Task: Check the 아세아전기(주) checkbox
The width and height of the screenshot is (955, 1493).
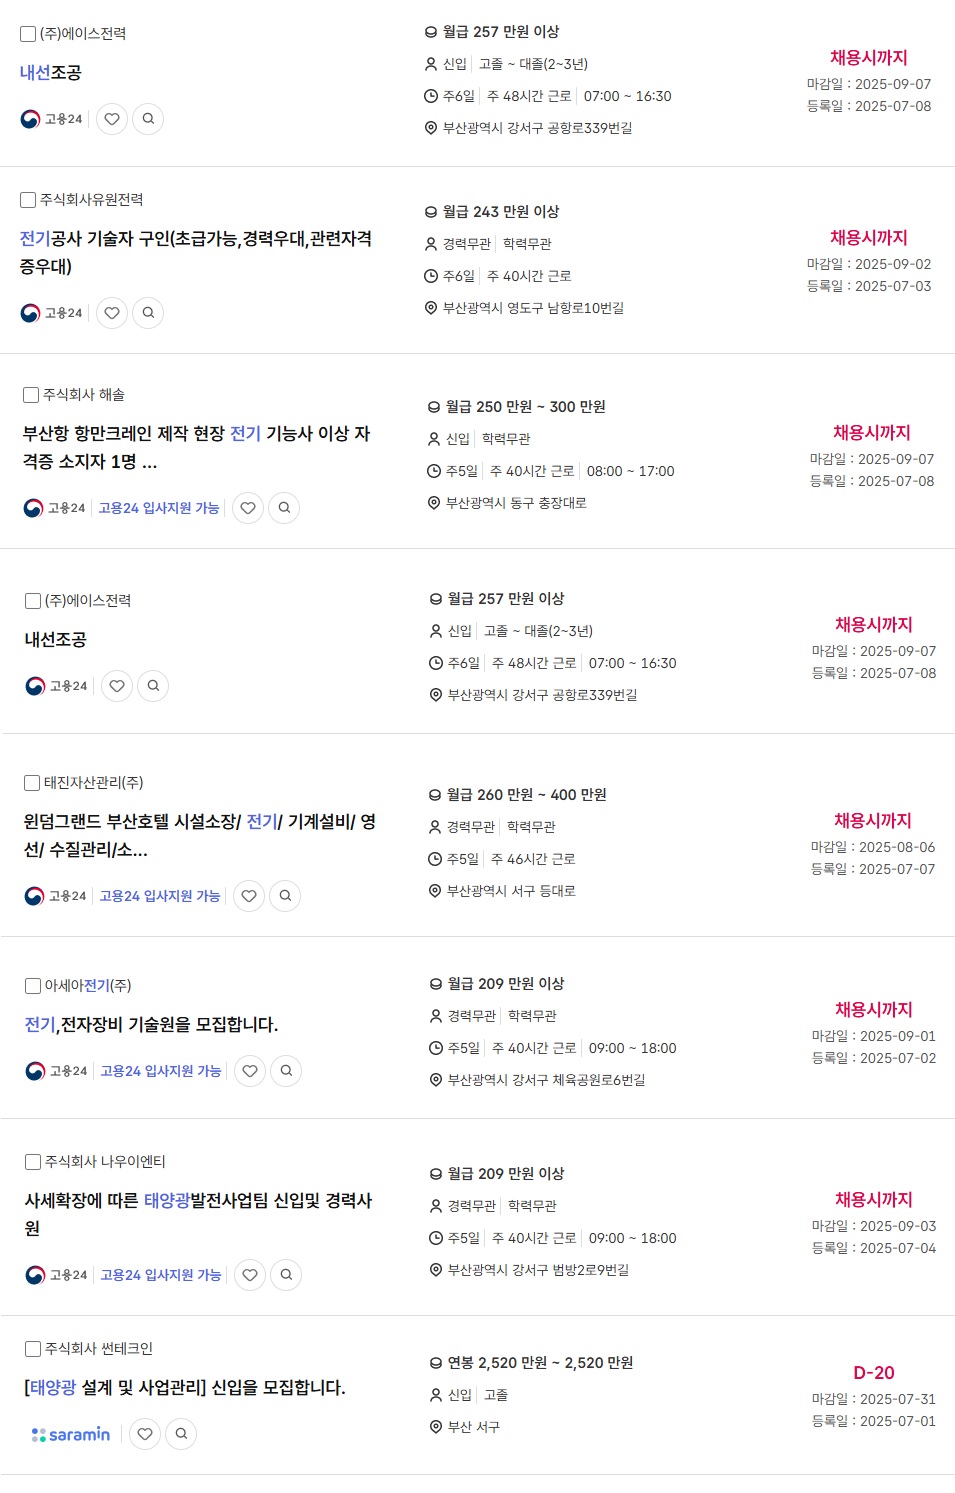Action: [32, 986]
